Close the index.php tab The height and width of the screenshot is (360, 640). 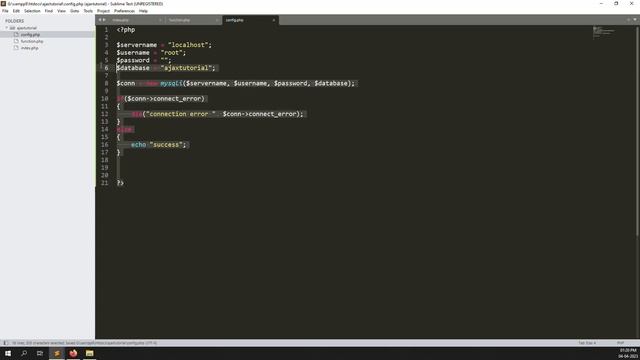point(160,20)
